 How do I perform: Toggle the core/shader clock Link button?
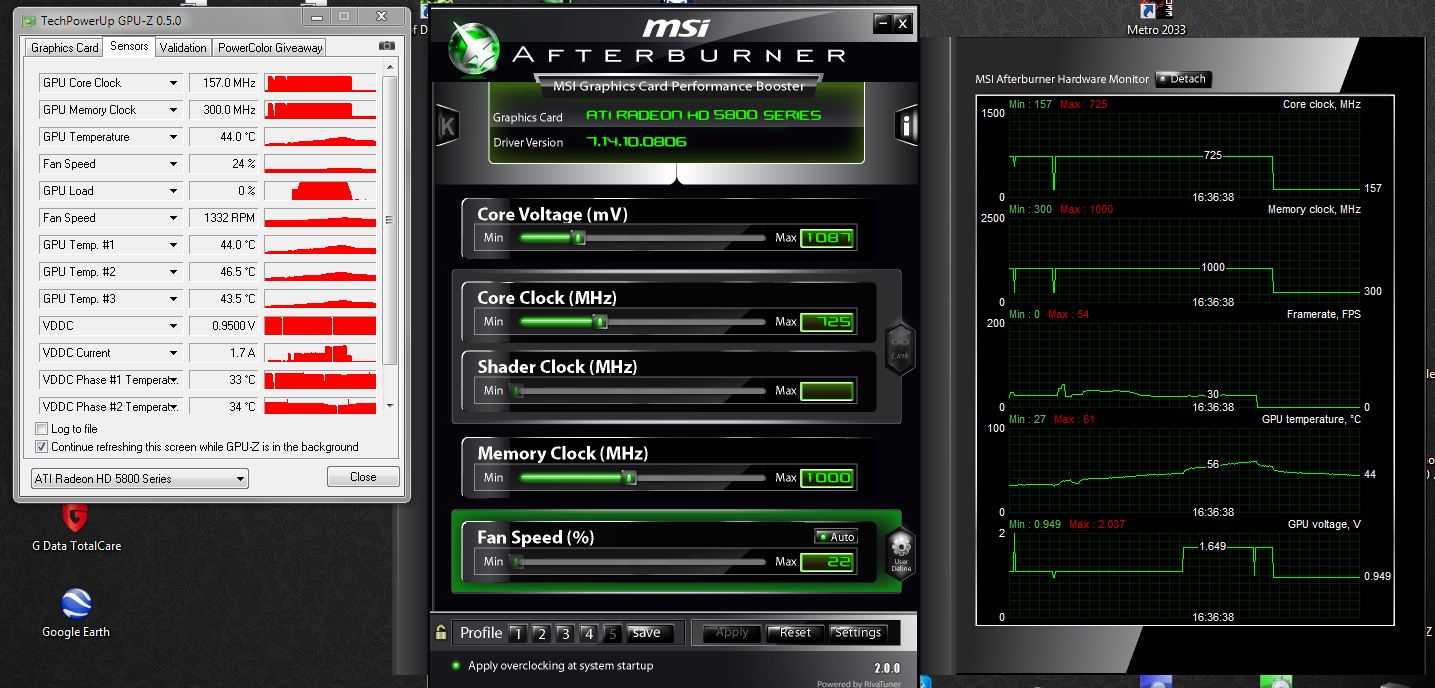pyautogui.click(x=900, y=348)
